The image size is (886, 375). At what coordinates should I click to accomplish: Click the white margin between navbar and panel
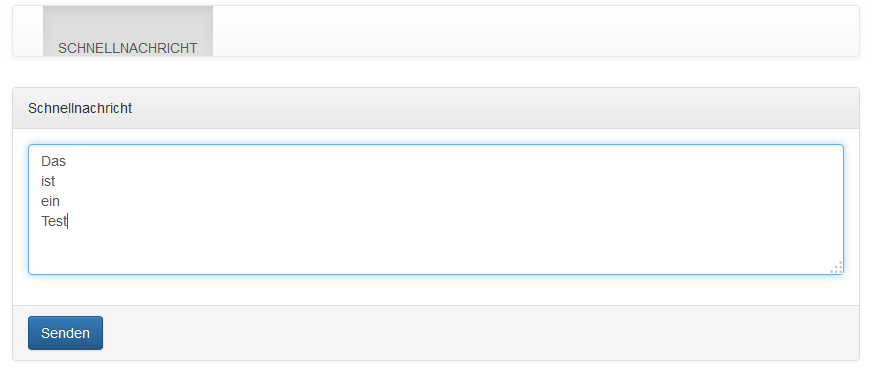pyautogui.click(x=436, y=72)
